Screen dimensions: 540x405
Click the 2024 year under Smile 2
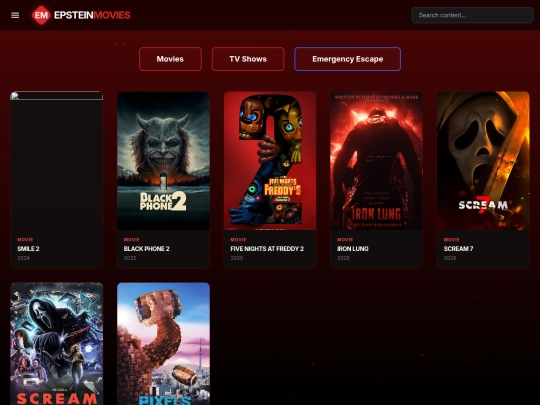tap(23, 258)
